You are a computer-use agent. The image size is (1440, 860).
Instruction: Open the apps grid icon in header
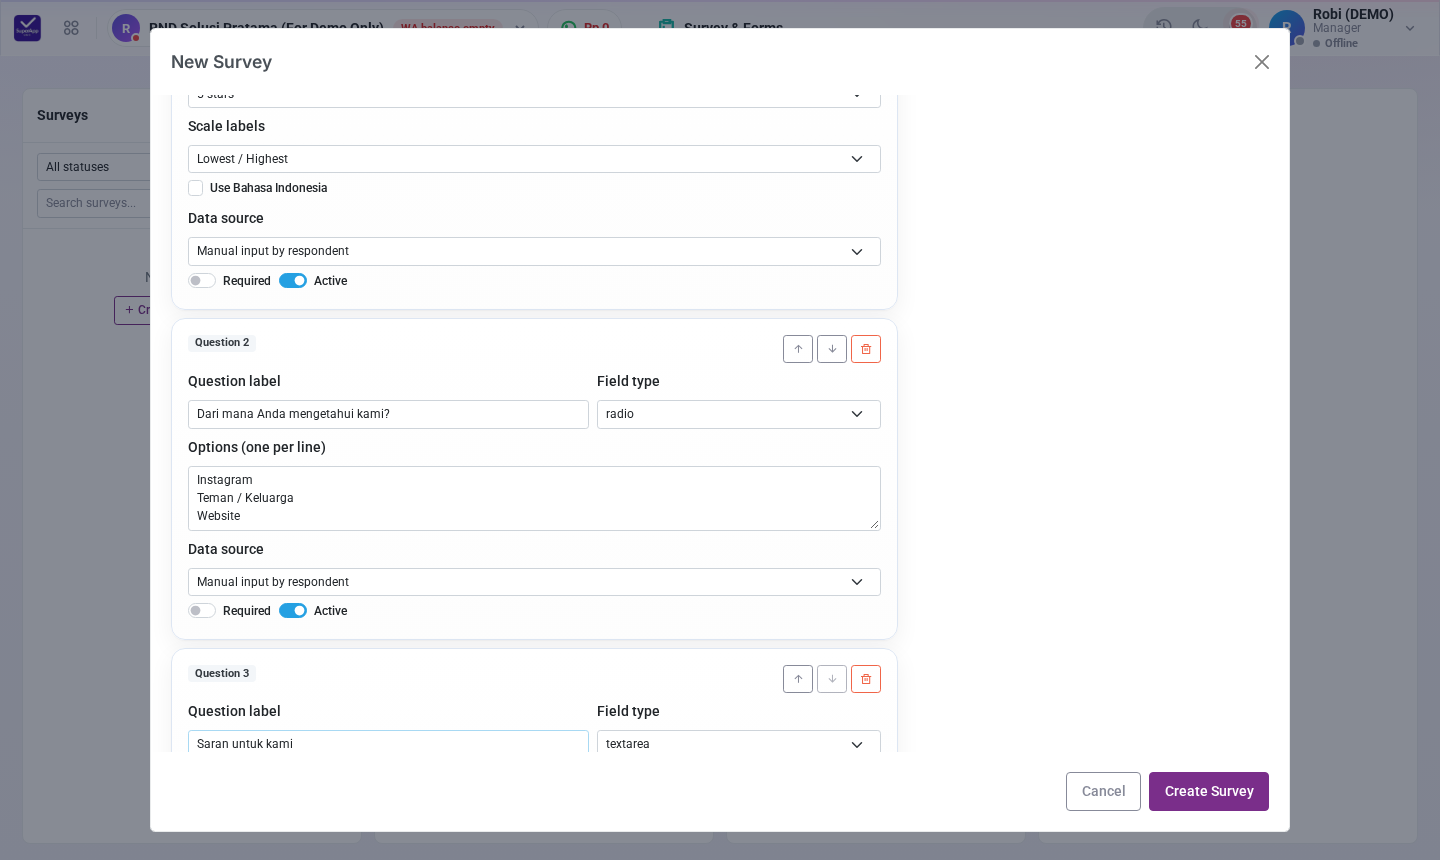71,28
